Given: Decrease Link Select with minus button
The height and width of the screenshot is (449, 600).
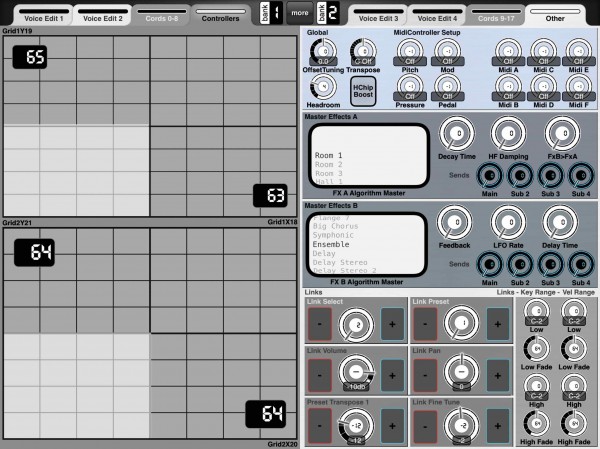Looking at the screenshot, I should click(320, 324).
